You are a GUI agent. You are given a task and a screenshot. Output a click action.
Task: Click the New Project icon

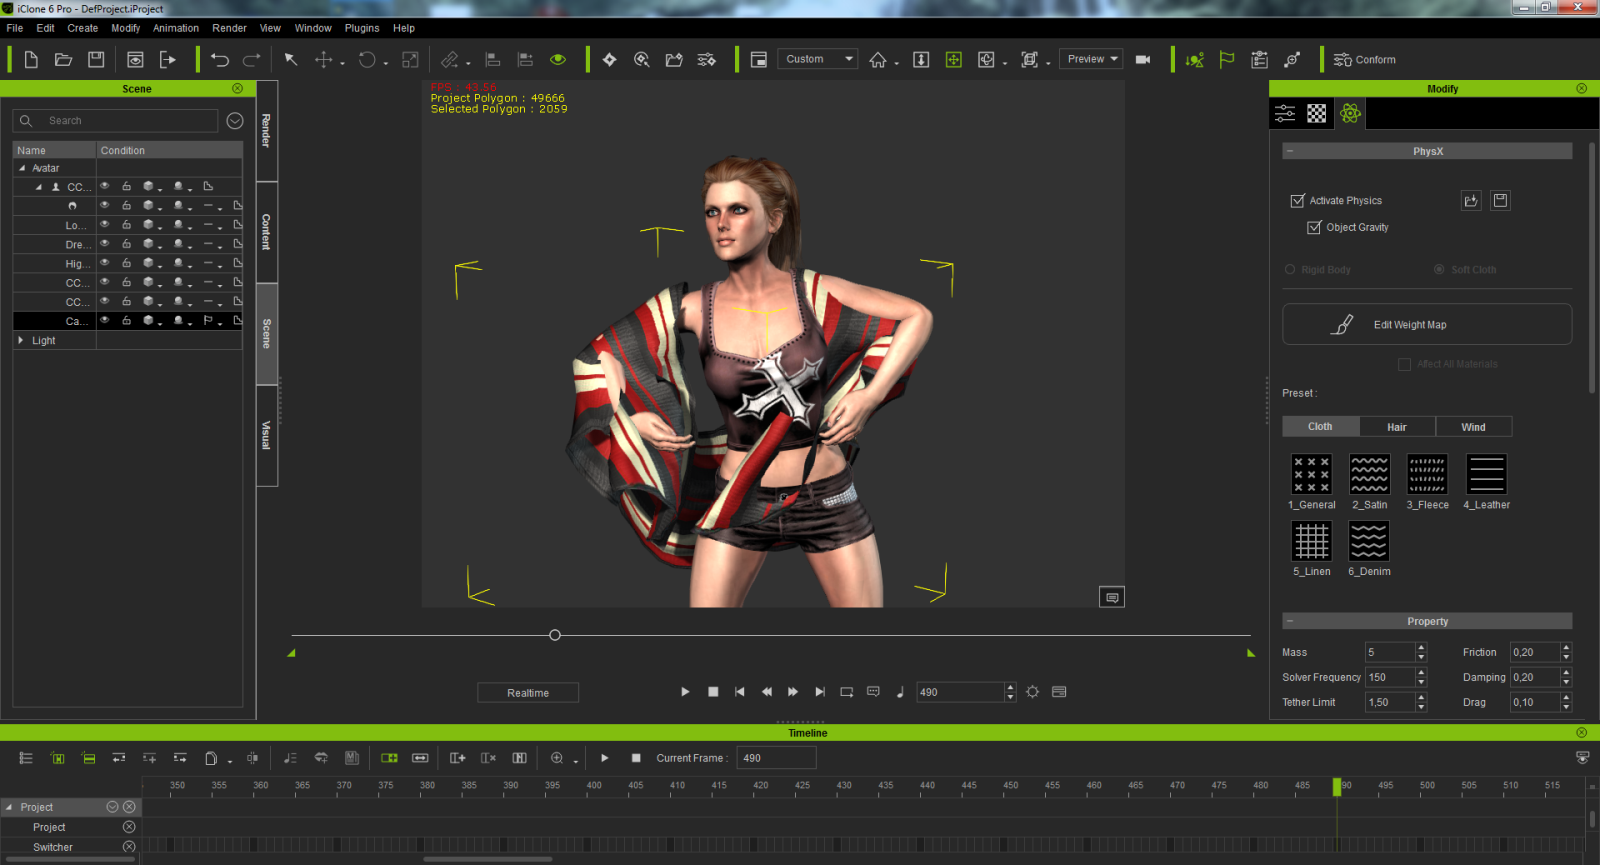[31, 60]
